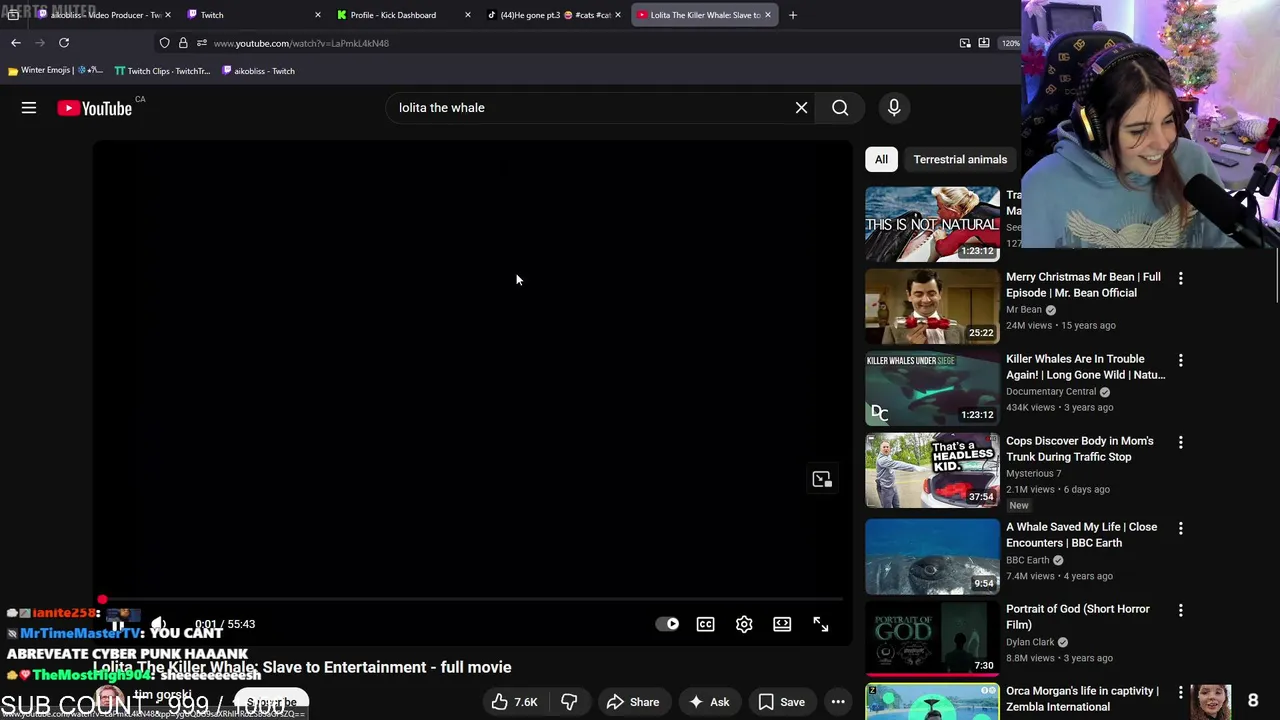This screenshot has height=720, width=1280.
Task: Click the lock site info icon
Action: pos(183,43)
